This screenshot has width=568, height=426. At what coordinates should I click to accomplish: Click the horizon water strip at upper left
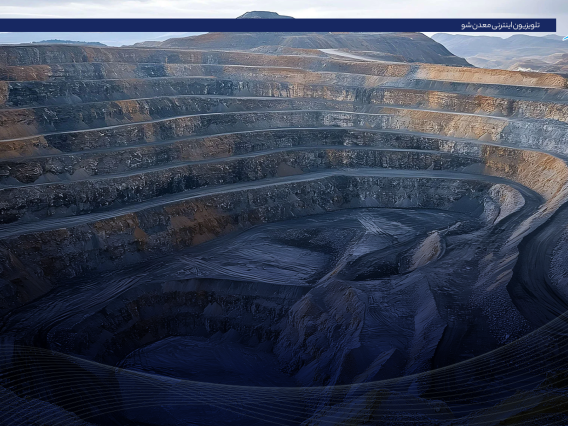tap(91, 39)
